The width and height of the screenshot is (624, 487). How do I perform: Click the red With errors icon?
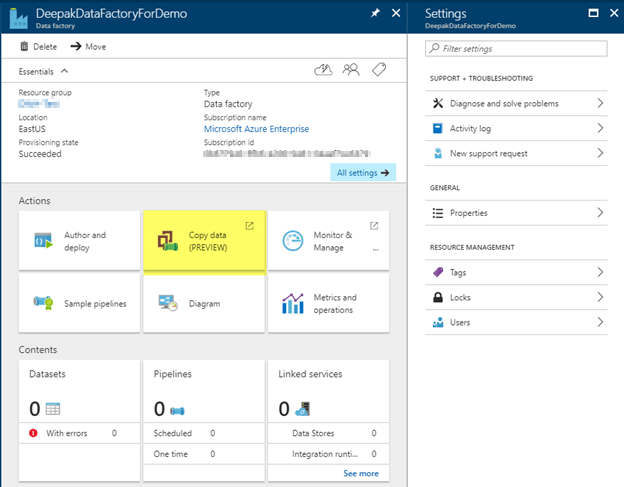coord(33,433)
